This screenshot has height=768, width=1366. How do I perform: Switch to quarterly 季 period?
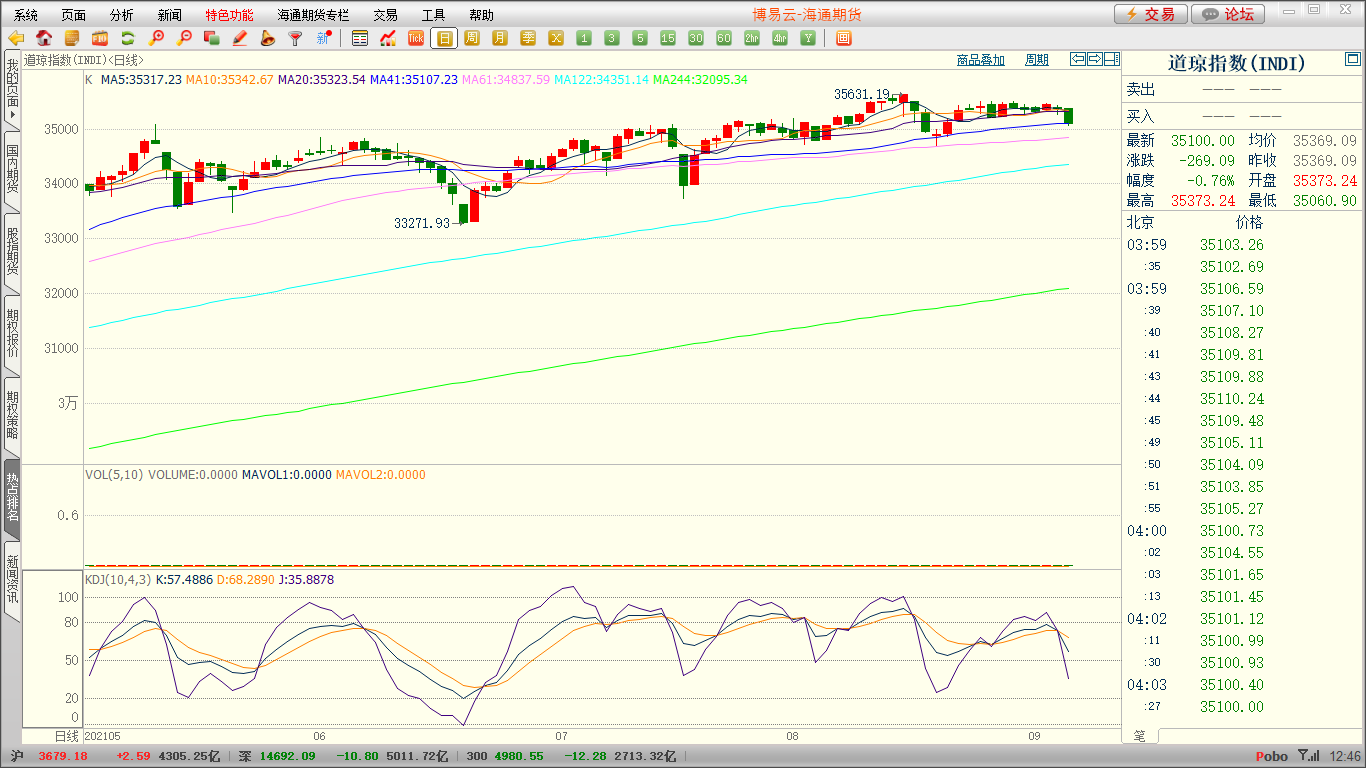(x=528, y=38)
